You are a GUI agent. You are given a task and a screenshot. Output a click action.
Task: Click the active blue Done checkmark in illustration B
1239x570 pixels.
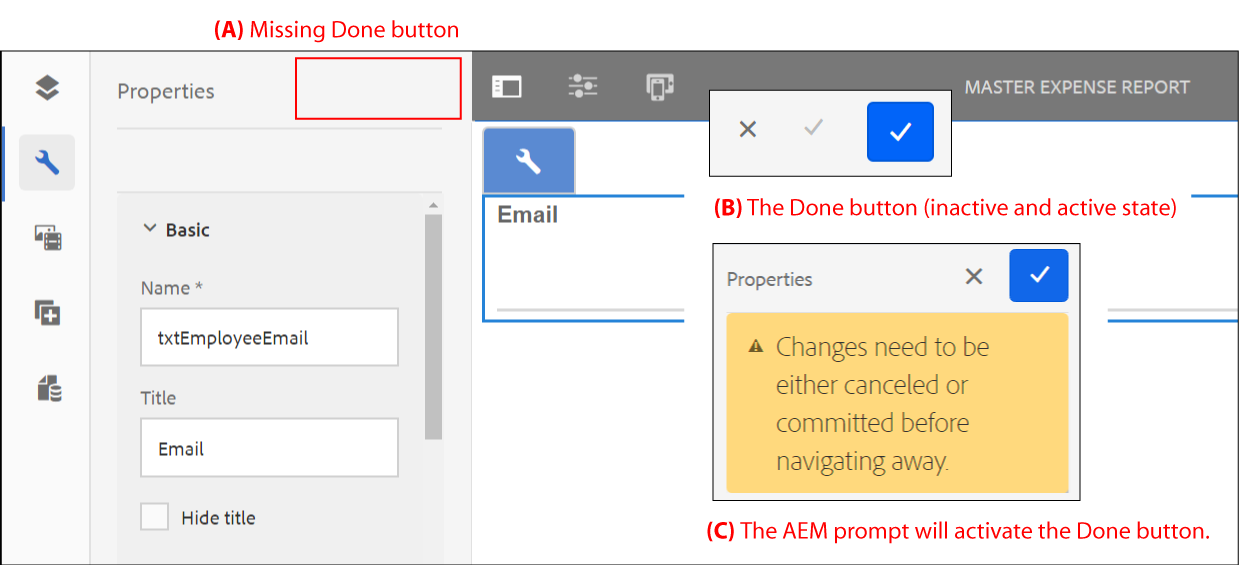[900, 132]
